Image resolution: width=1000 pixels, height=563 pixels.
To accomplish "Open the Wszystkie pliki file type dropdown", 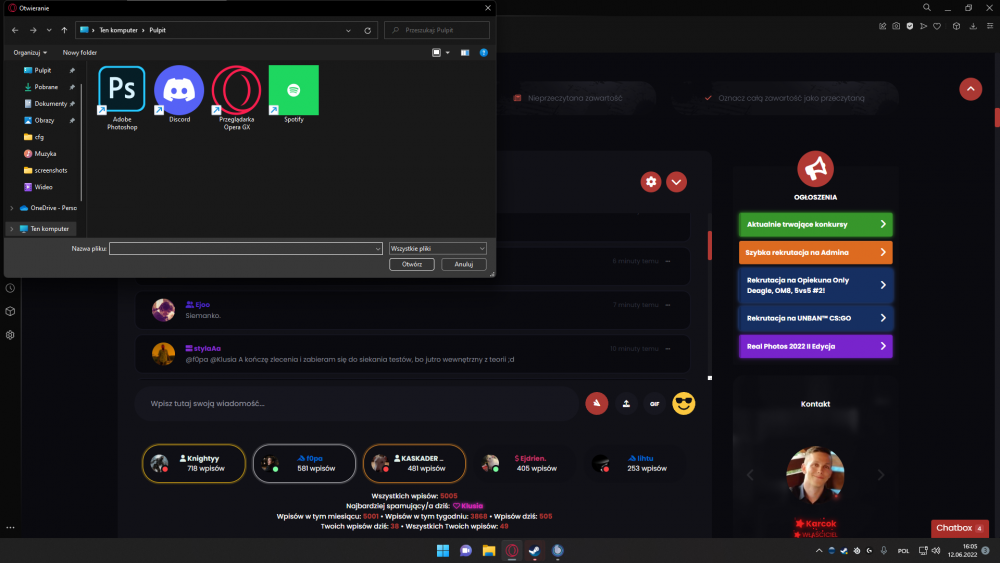I will 438,249.
